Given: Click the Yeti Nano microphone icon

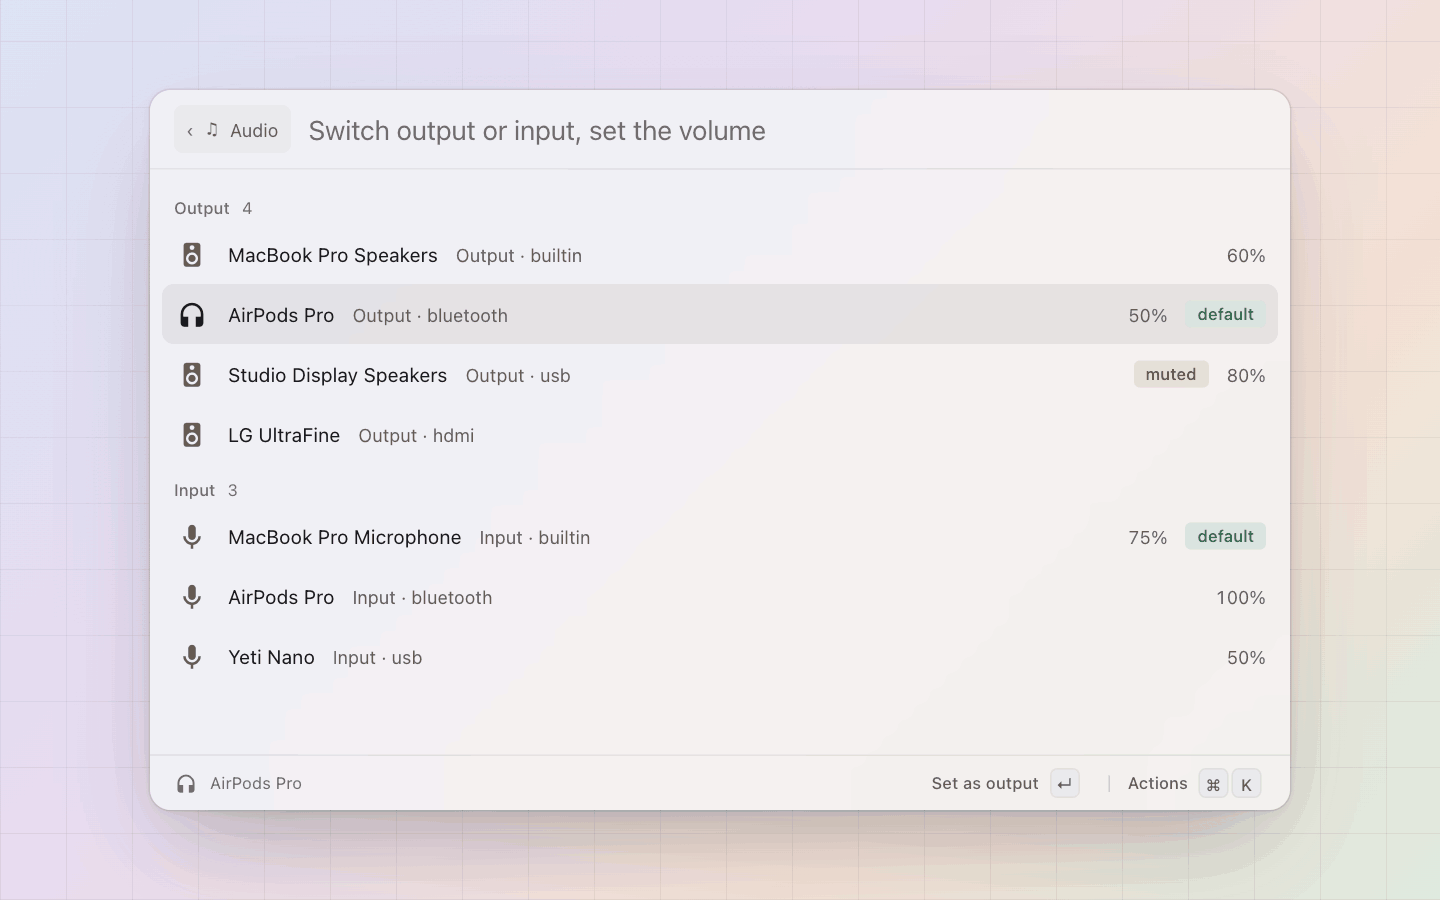Looking at the screenshot, I should pos(192,657).
